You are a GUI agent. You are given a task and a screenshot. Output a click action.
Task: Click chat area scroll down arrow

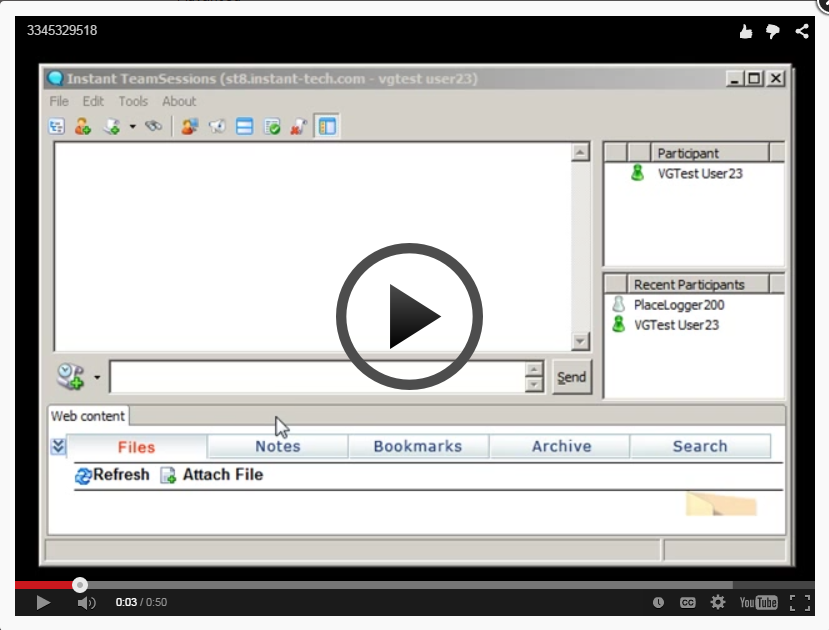pyautogui.click(x=580, y=341)
